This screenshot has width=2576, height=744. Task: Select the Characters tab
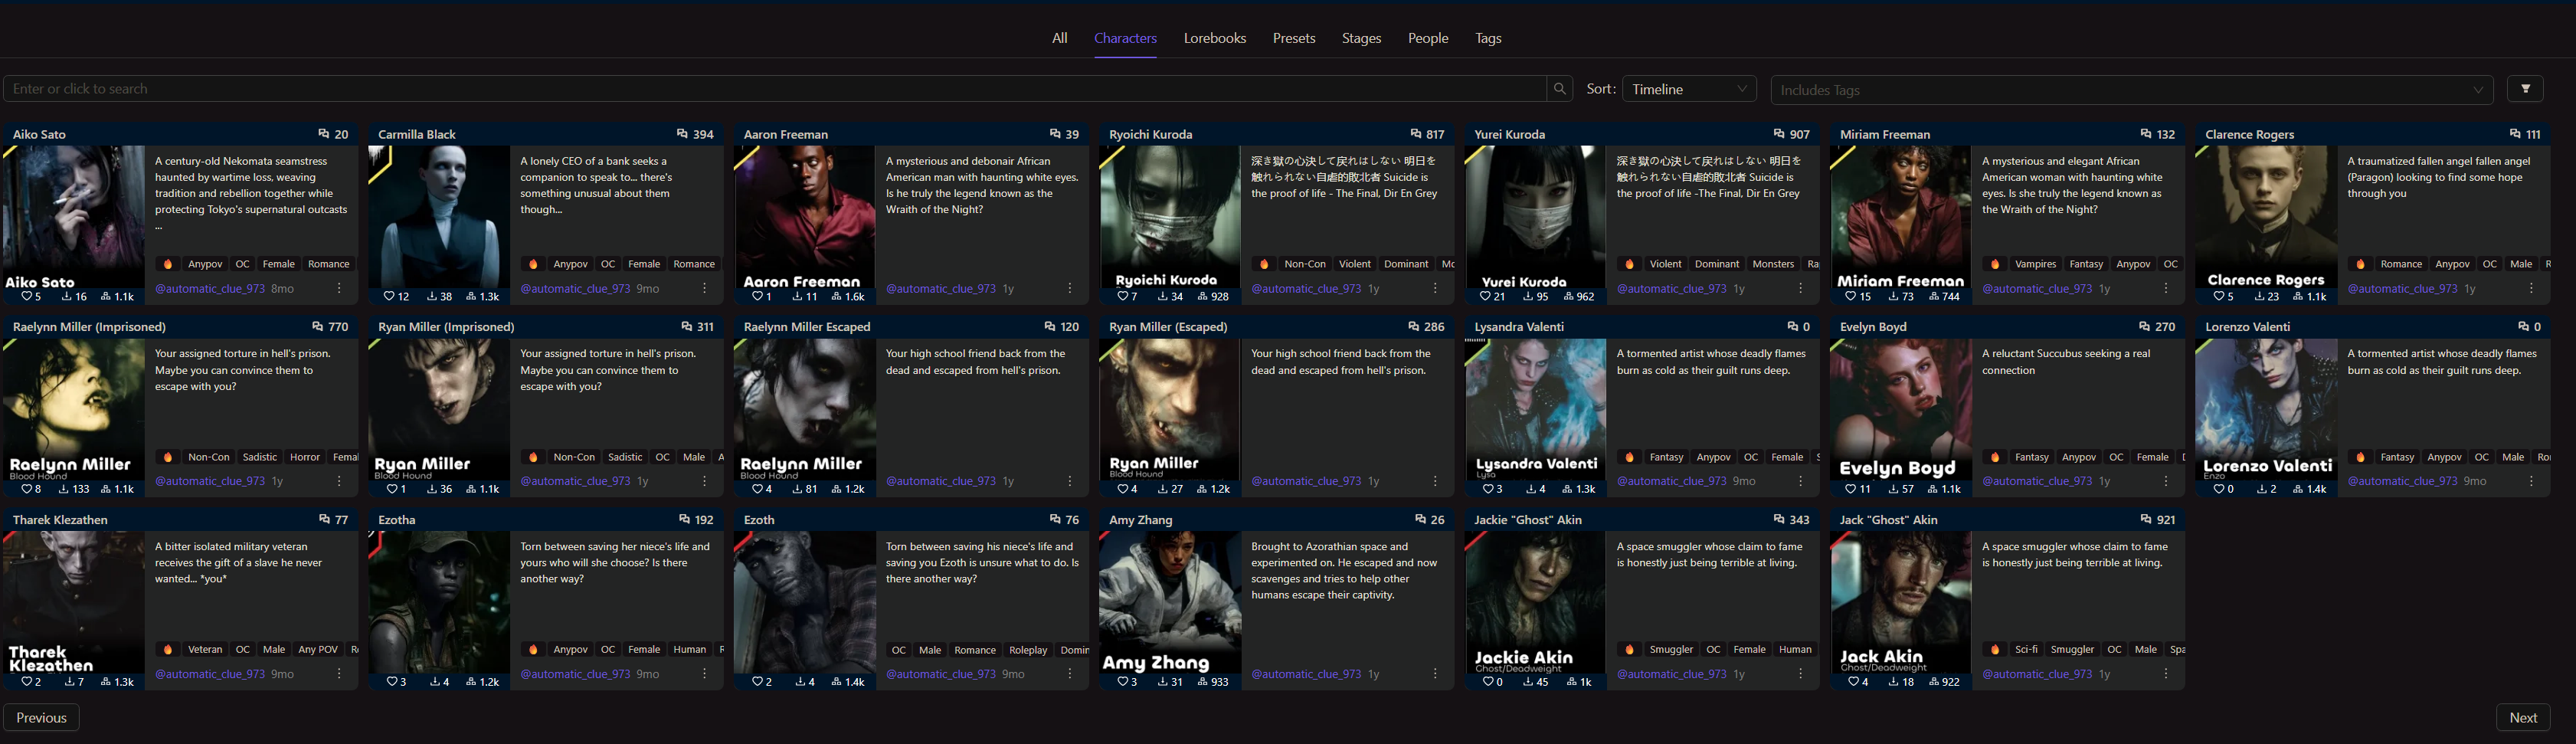coord(1125,38)
